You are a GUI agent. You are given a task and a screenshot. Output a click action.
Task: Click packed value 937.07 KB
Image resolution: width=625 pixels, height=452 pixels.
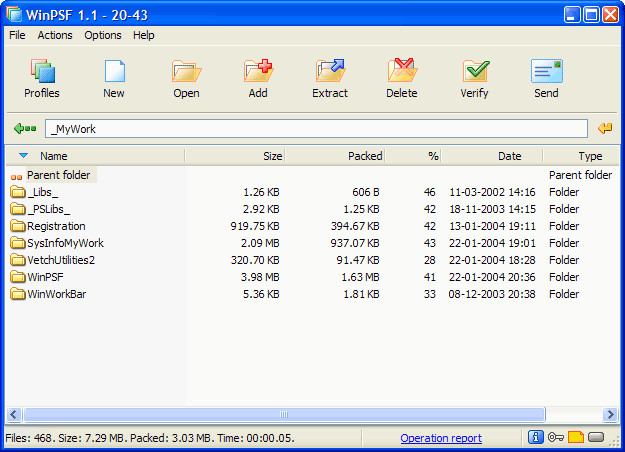click(355, 243)
